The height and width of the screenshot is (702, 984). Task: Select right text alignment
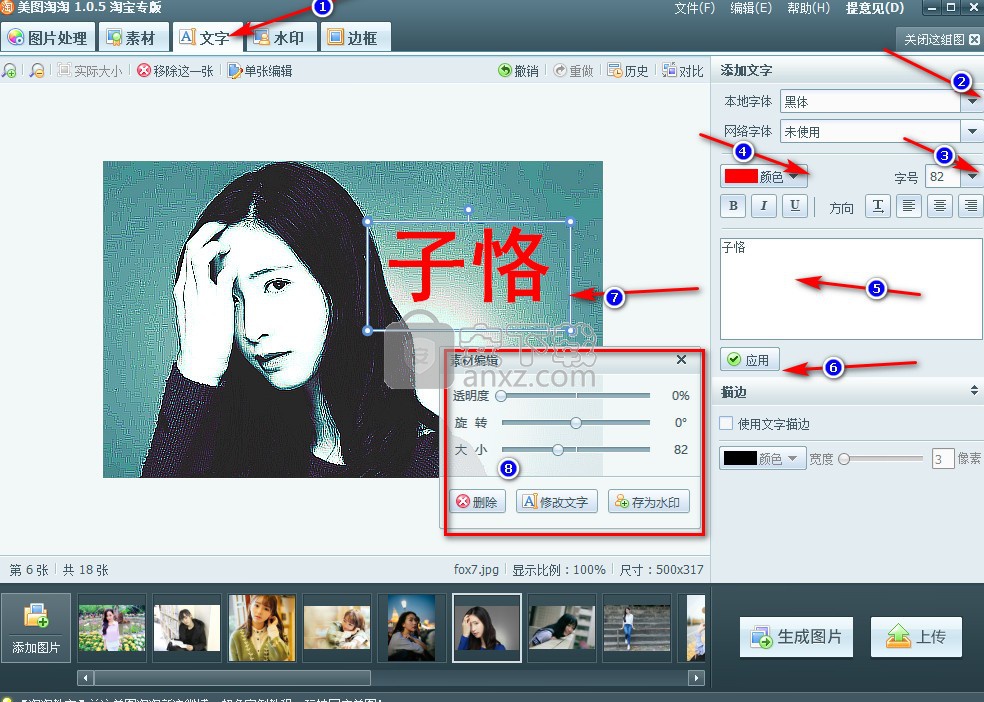coord(970,206)
